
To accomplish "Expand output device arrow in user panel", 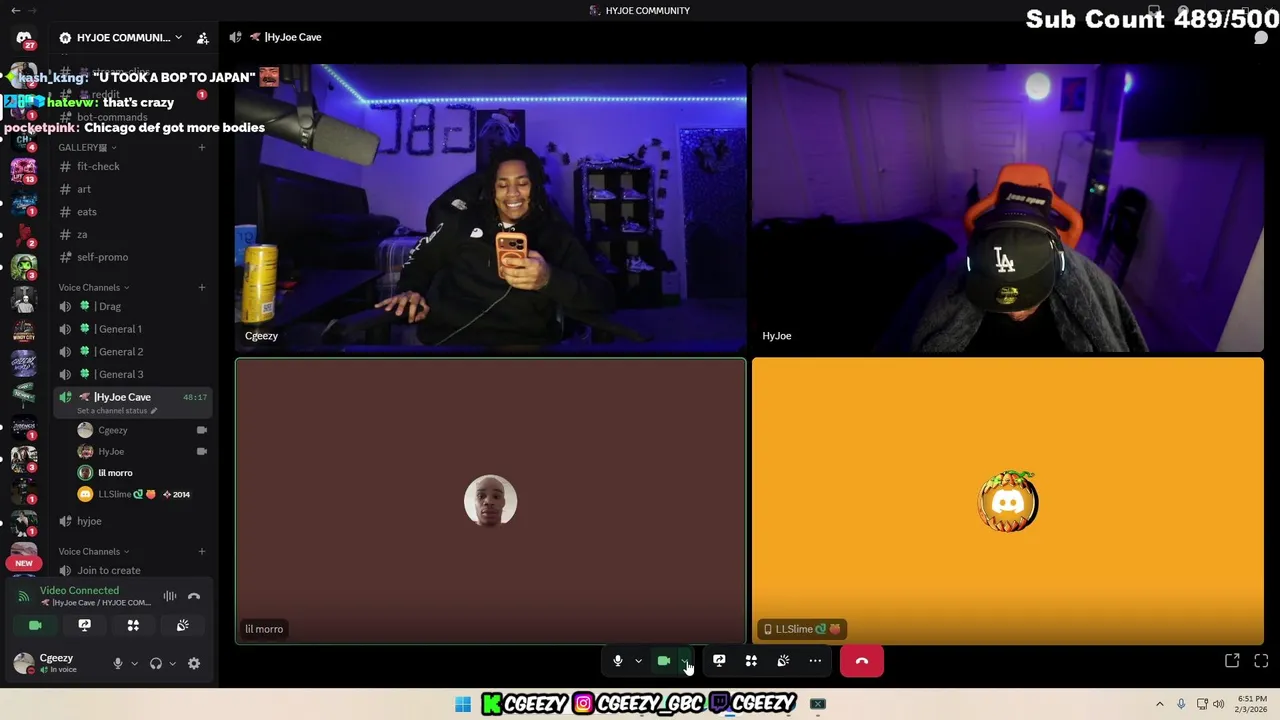I will 172,663.
